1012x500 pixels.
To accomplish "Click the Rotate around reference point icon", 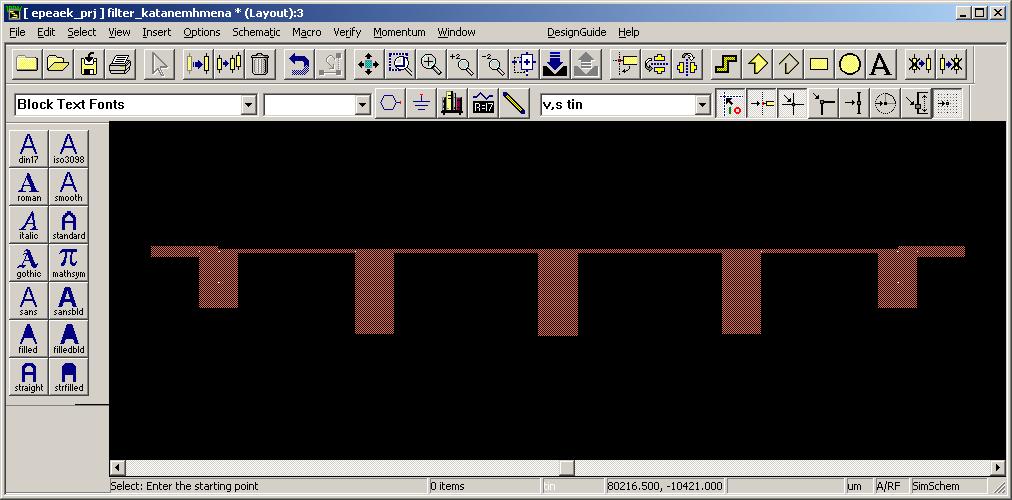I will tap(625, 64).
